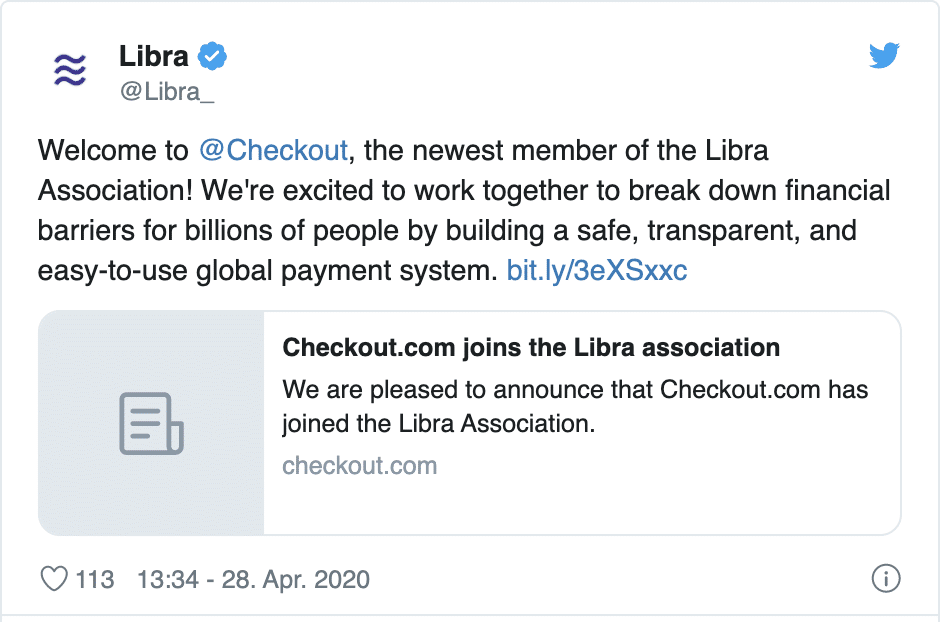The height and width of the screenshot is (622, 940).
Task: Click the tweet text 'Welcome to'
Action: [x=113, y=150]
